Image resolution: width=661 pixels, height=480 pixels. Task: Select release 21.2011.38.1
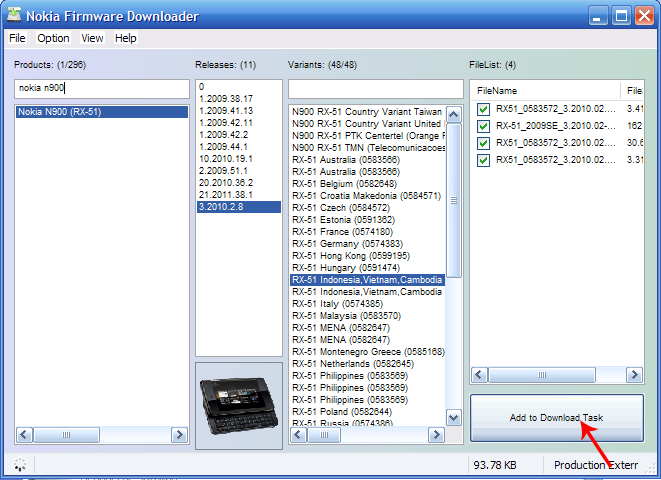(239, 195)
